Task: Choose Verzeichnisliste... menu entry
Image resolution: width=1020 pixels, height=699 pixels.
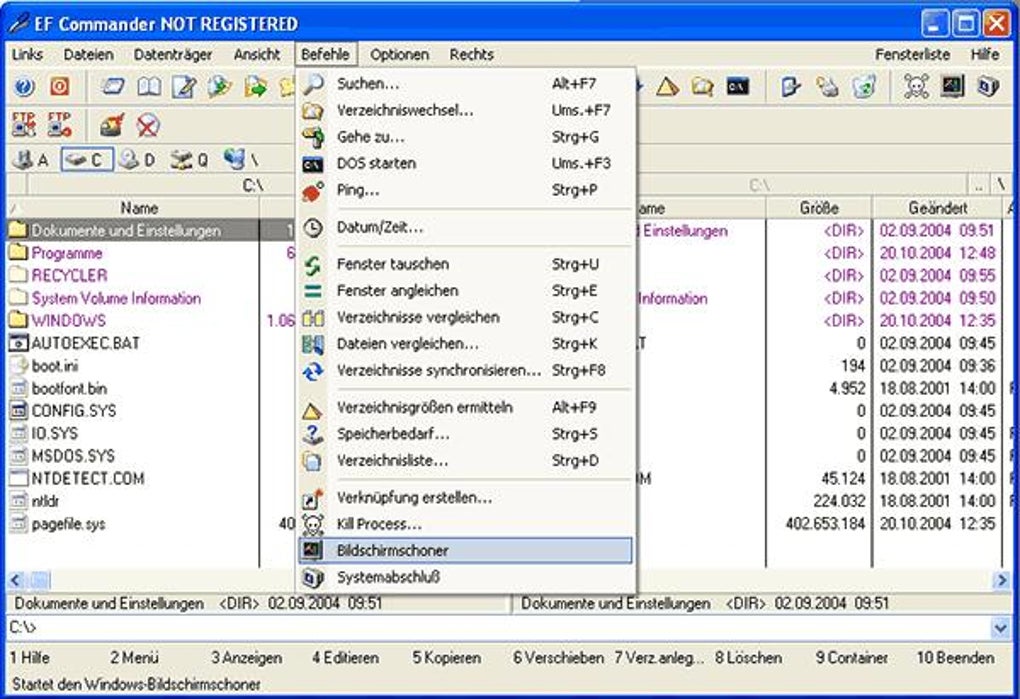Action: (464, 461)
